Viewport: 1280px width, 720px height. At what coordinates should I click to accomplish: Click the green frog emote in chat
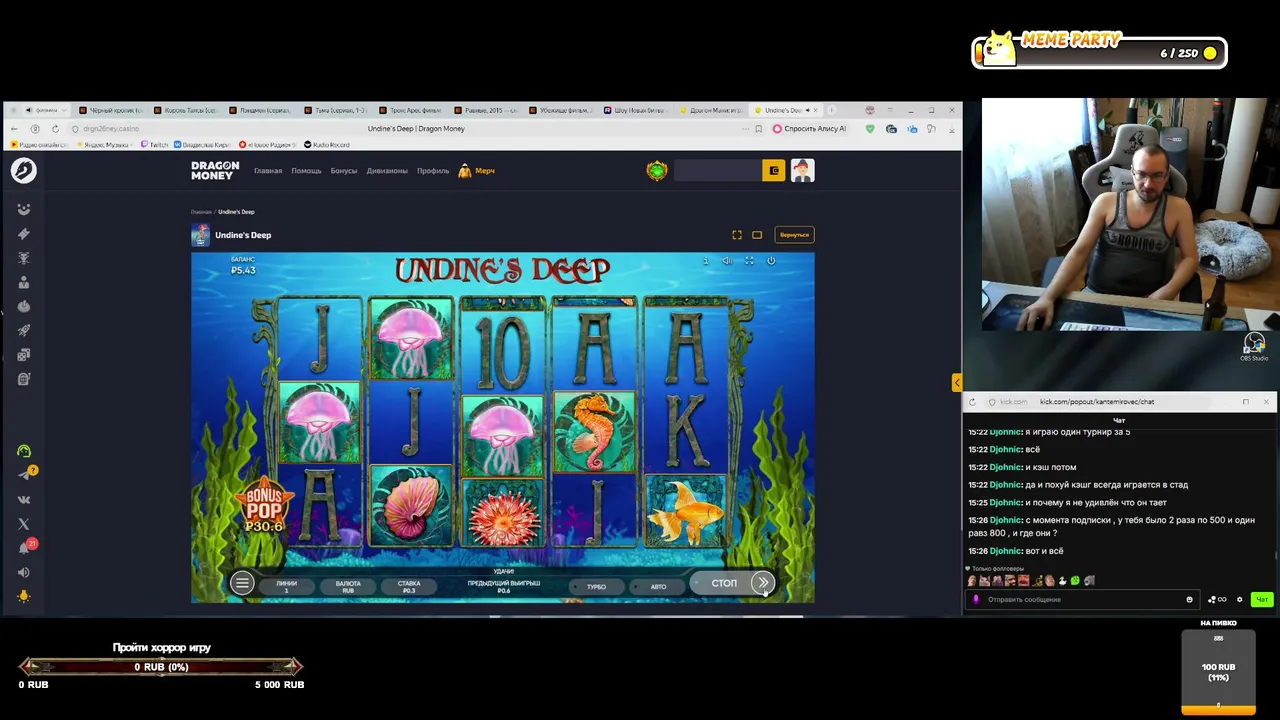[x=1075, y=581]
